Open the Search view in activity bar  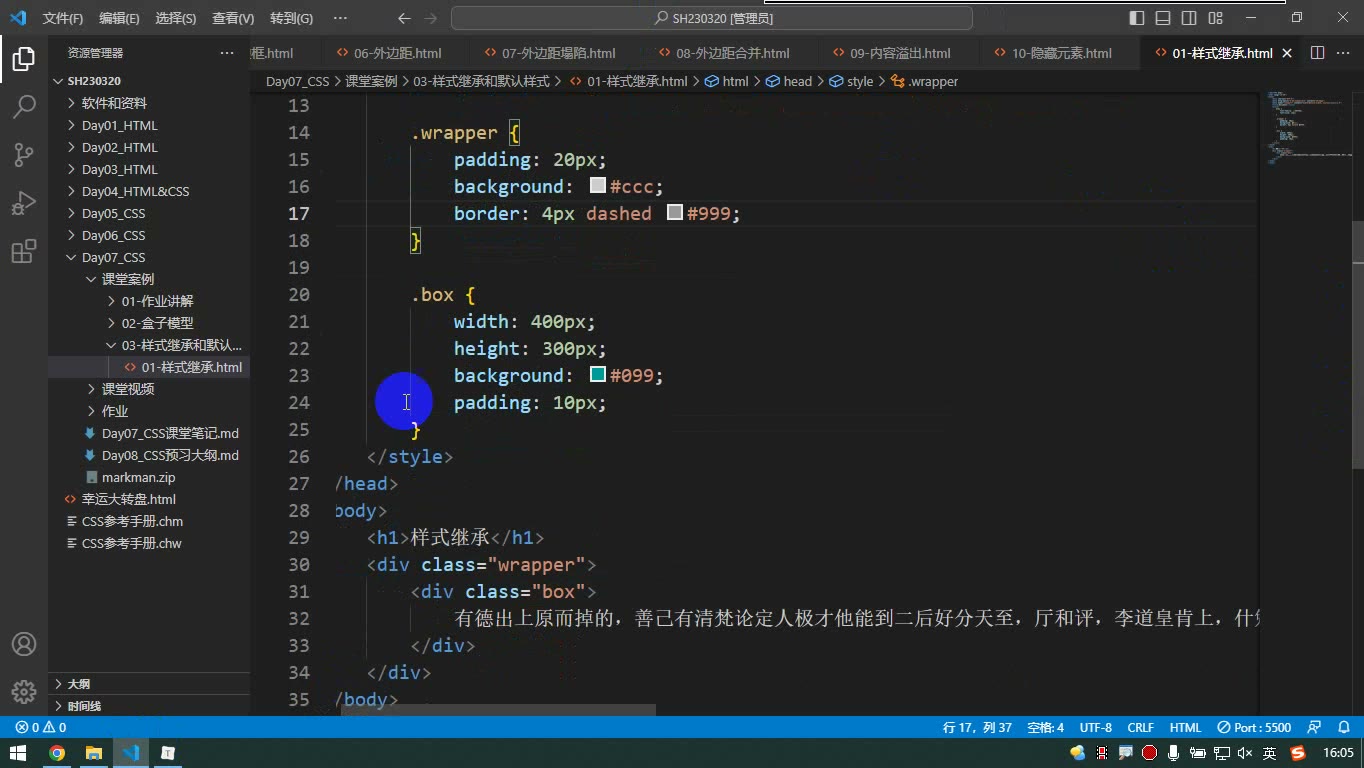(24, 106)
